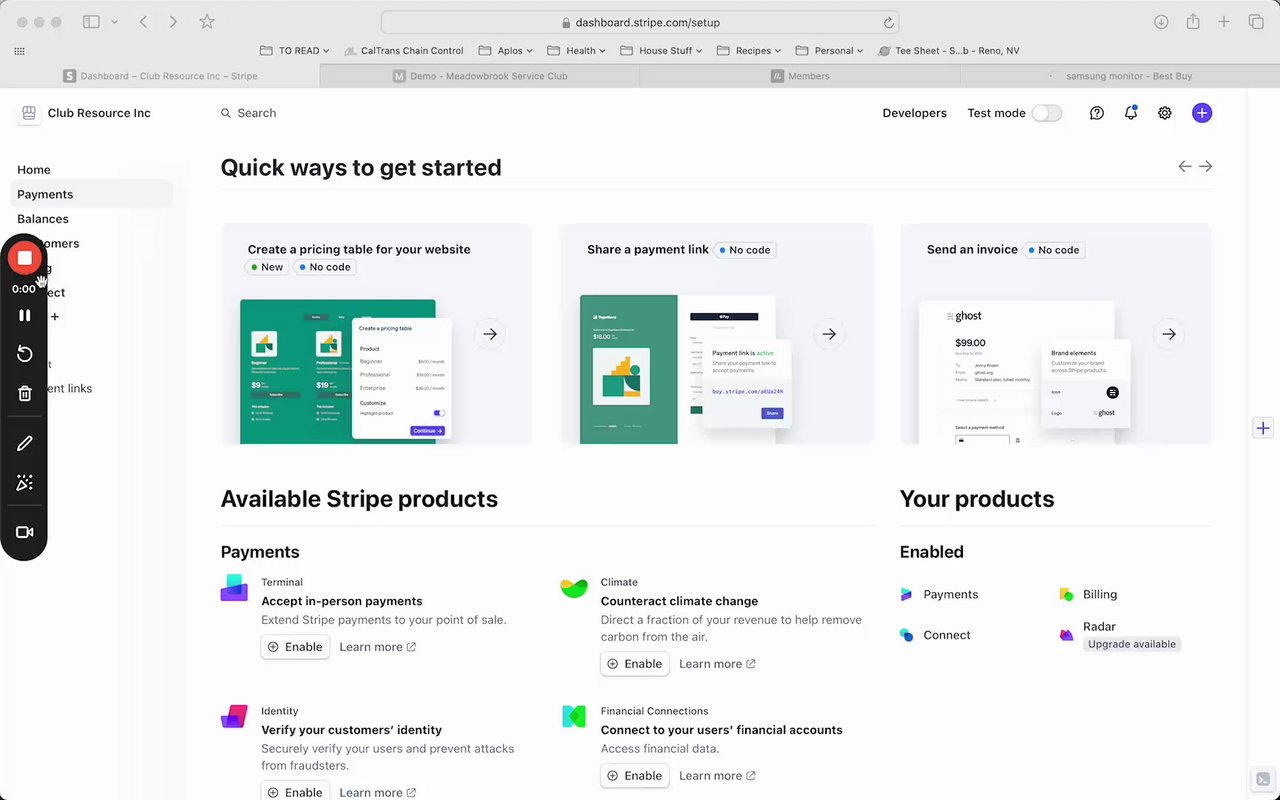Show Safari tab overview

coord(1256,22)
